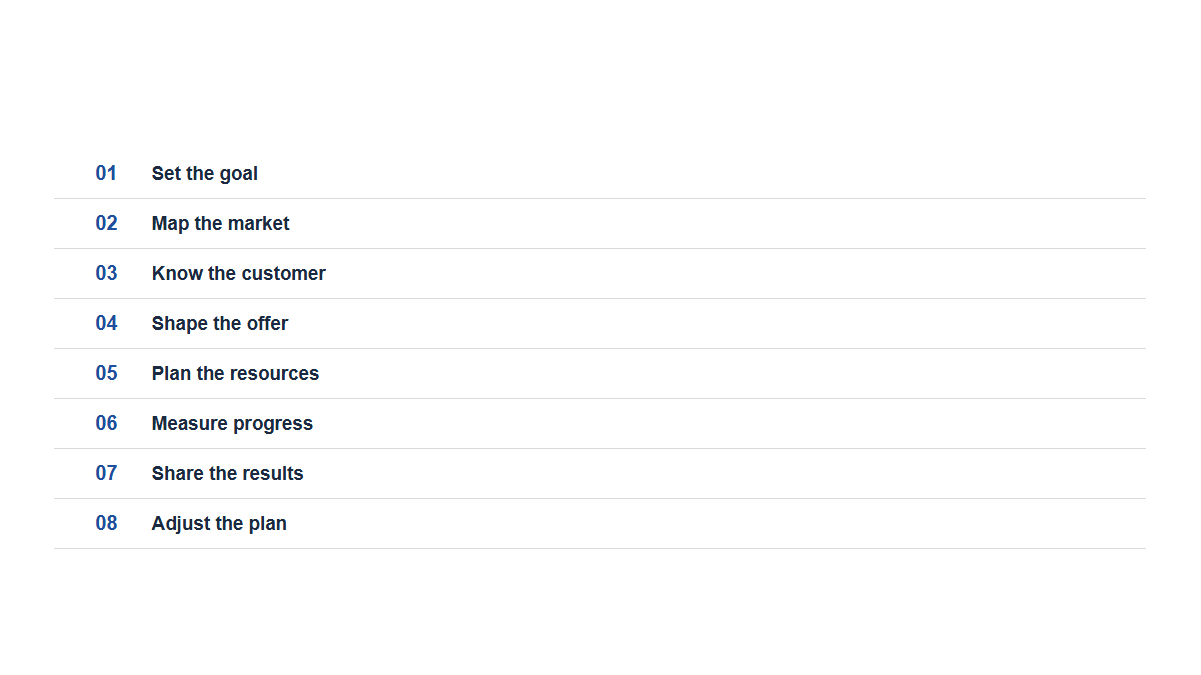This screenshot has height=675, width=1201.
Task: Click the 05 step marker
Action: coord(106,373)
